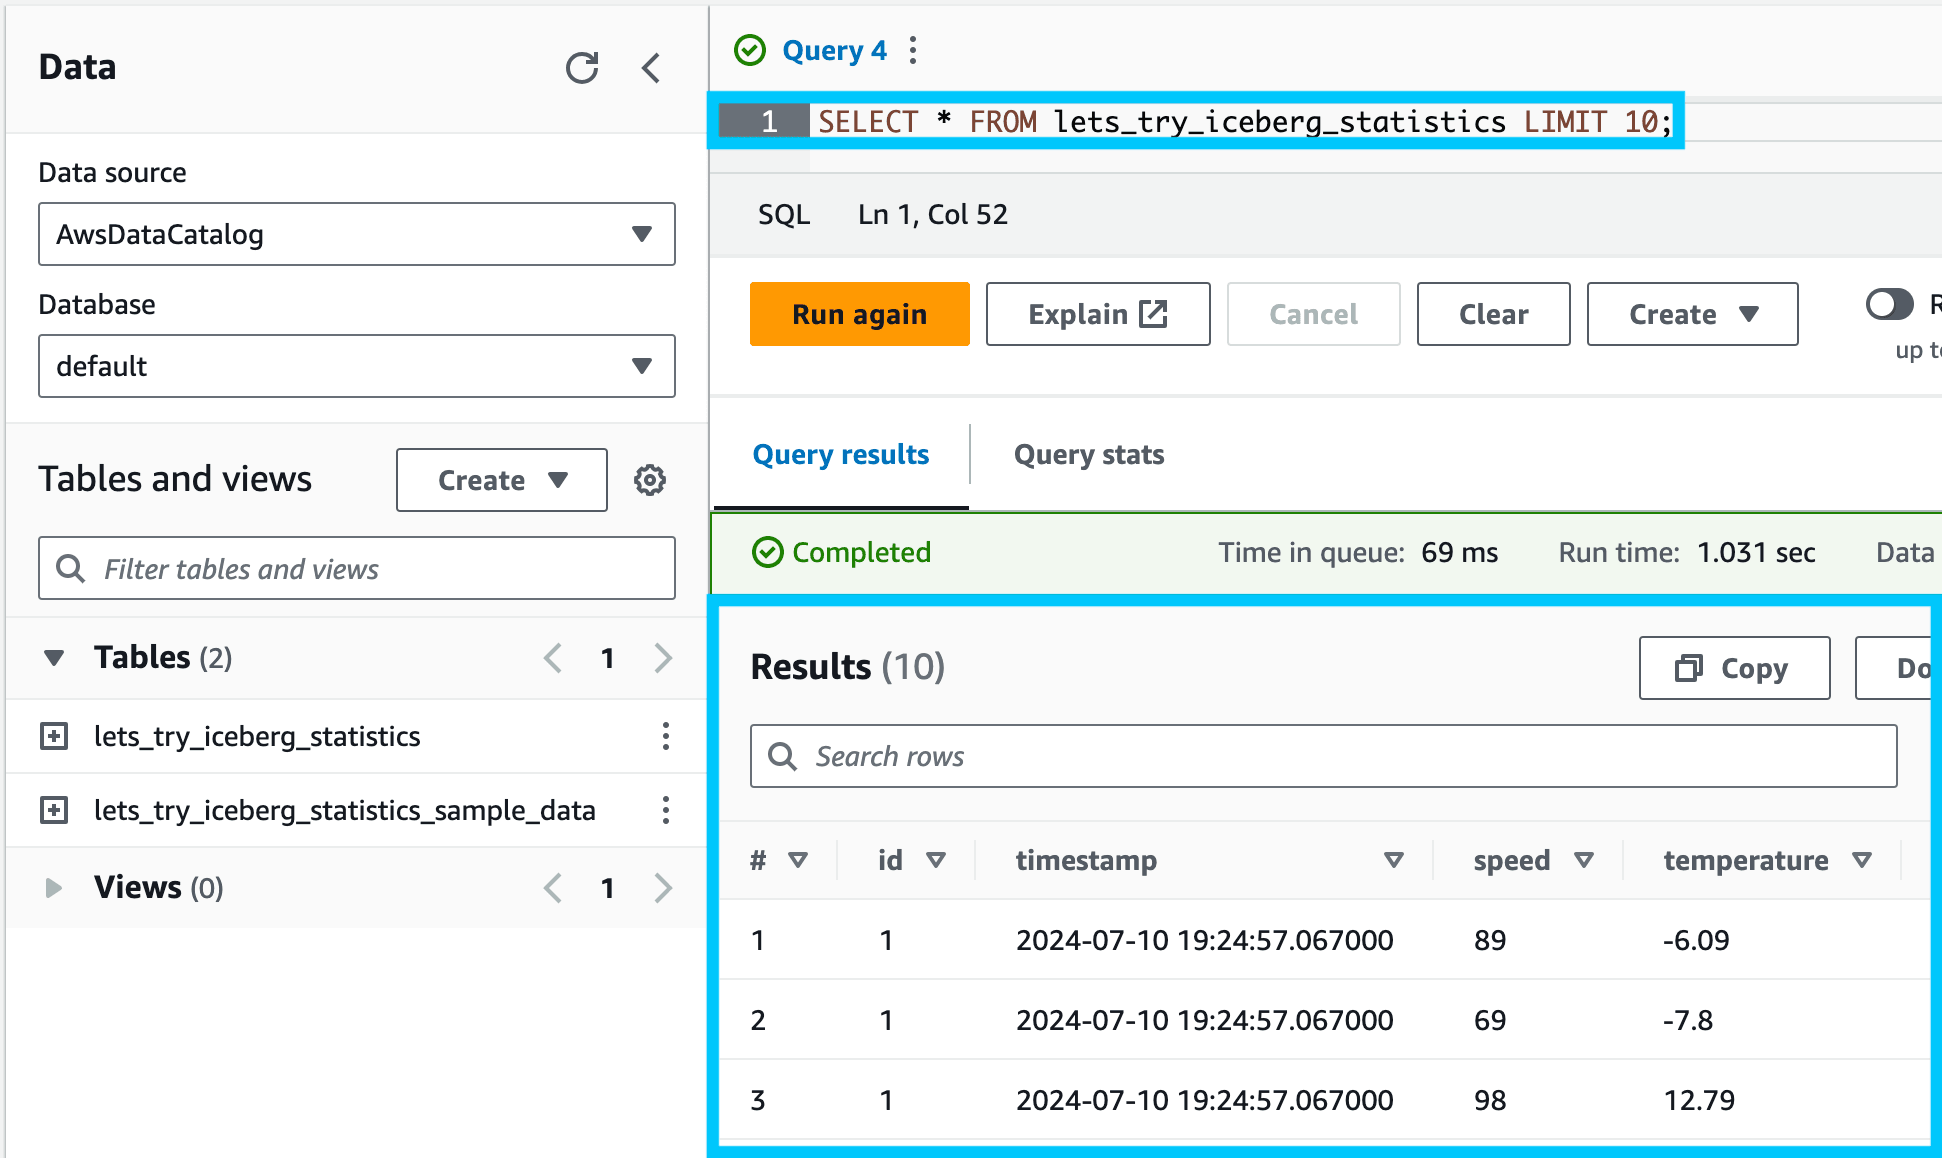Image resolution: width=1942 pixels, height=1158 pixels.
Task: Open Query 4 tab options menu
Action: click(x=912, y=50)
